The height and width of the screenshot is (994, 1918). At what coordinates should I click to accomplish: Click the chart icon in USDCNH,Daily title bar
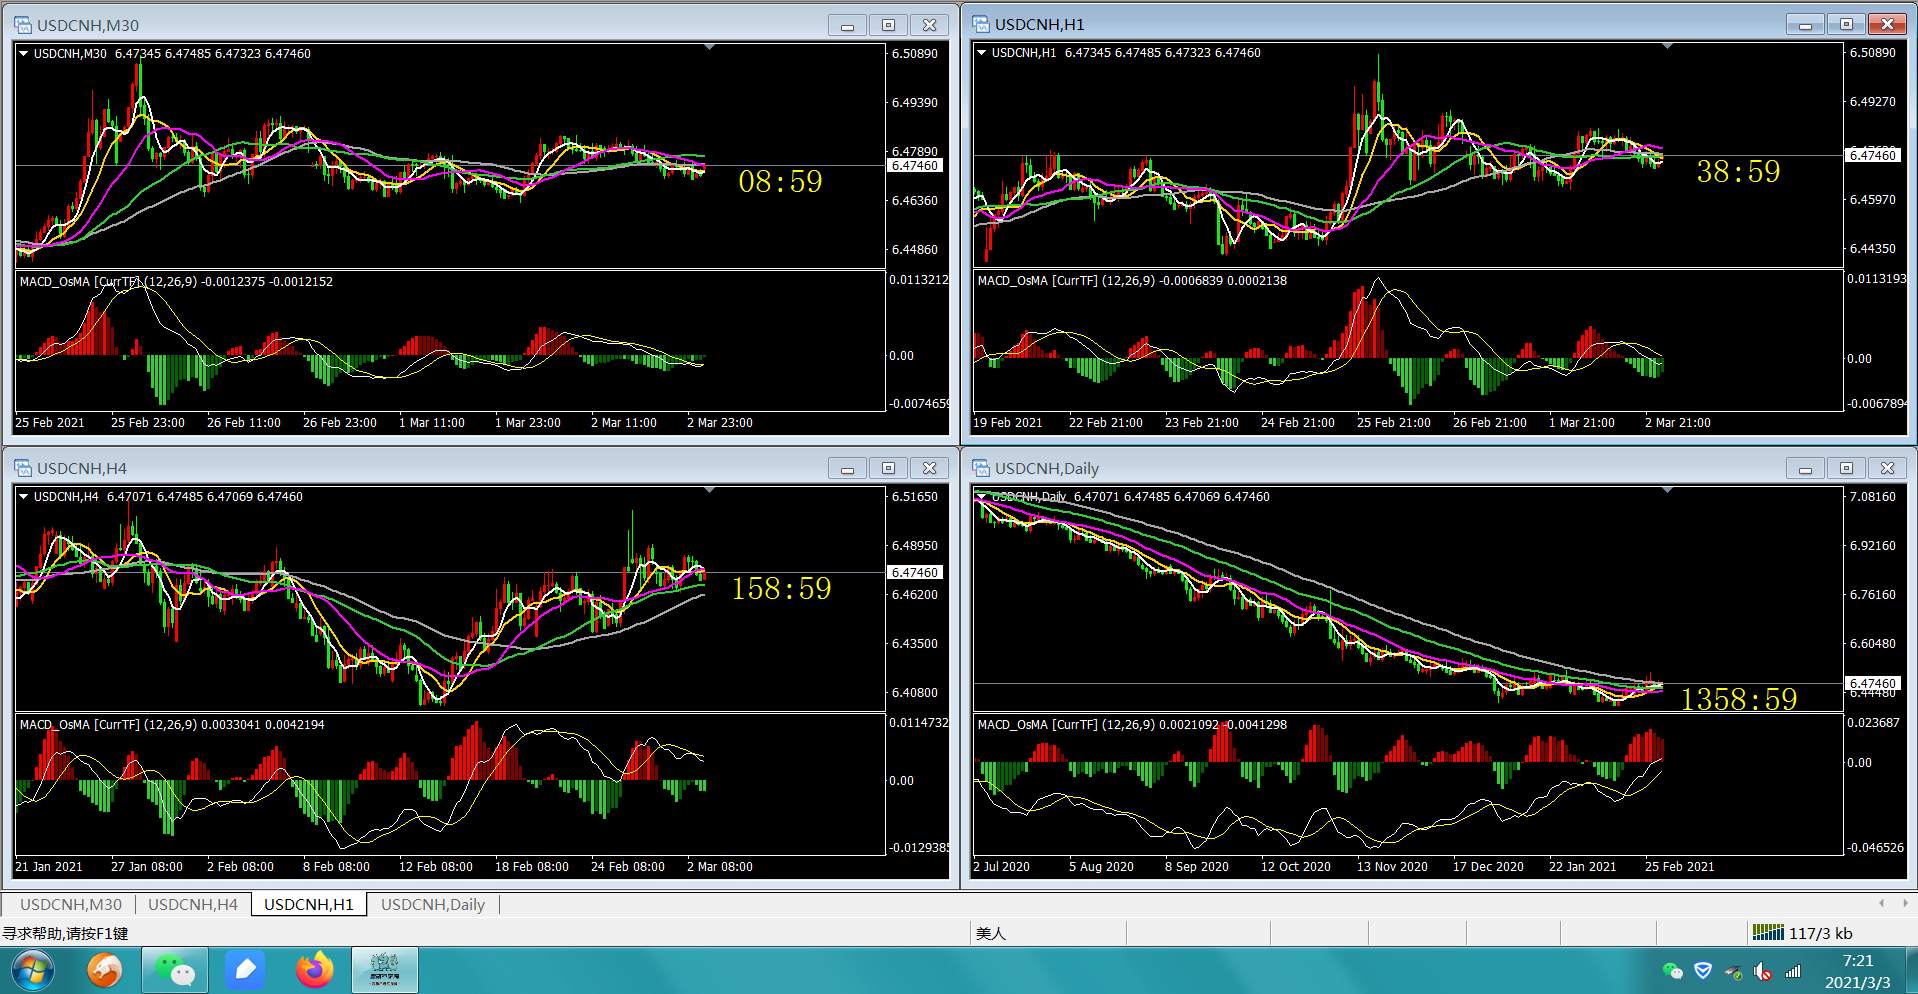[981, 468]
